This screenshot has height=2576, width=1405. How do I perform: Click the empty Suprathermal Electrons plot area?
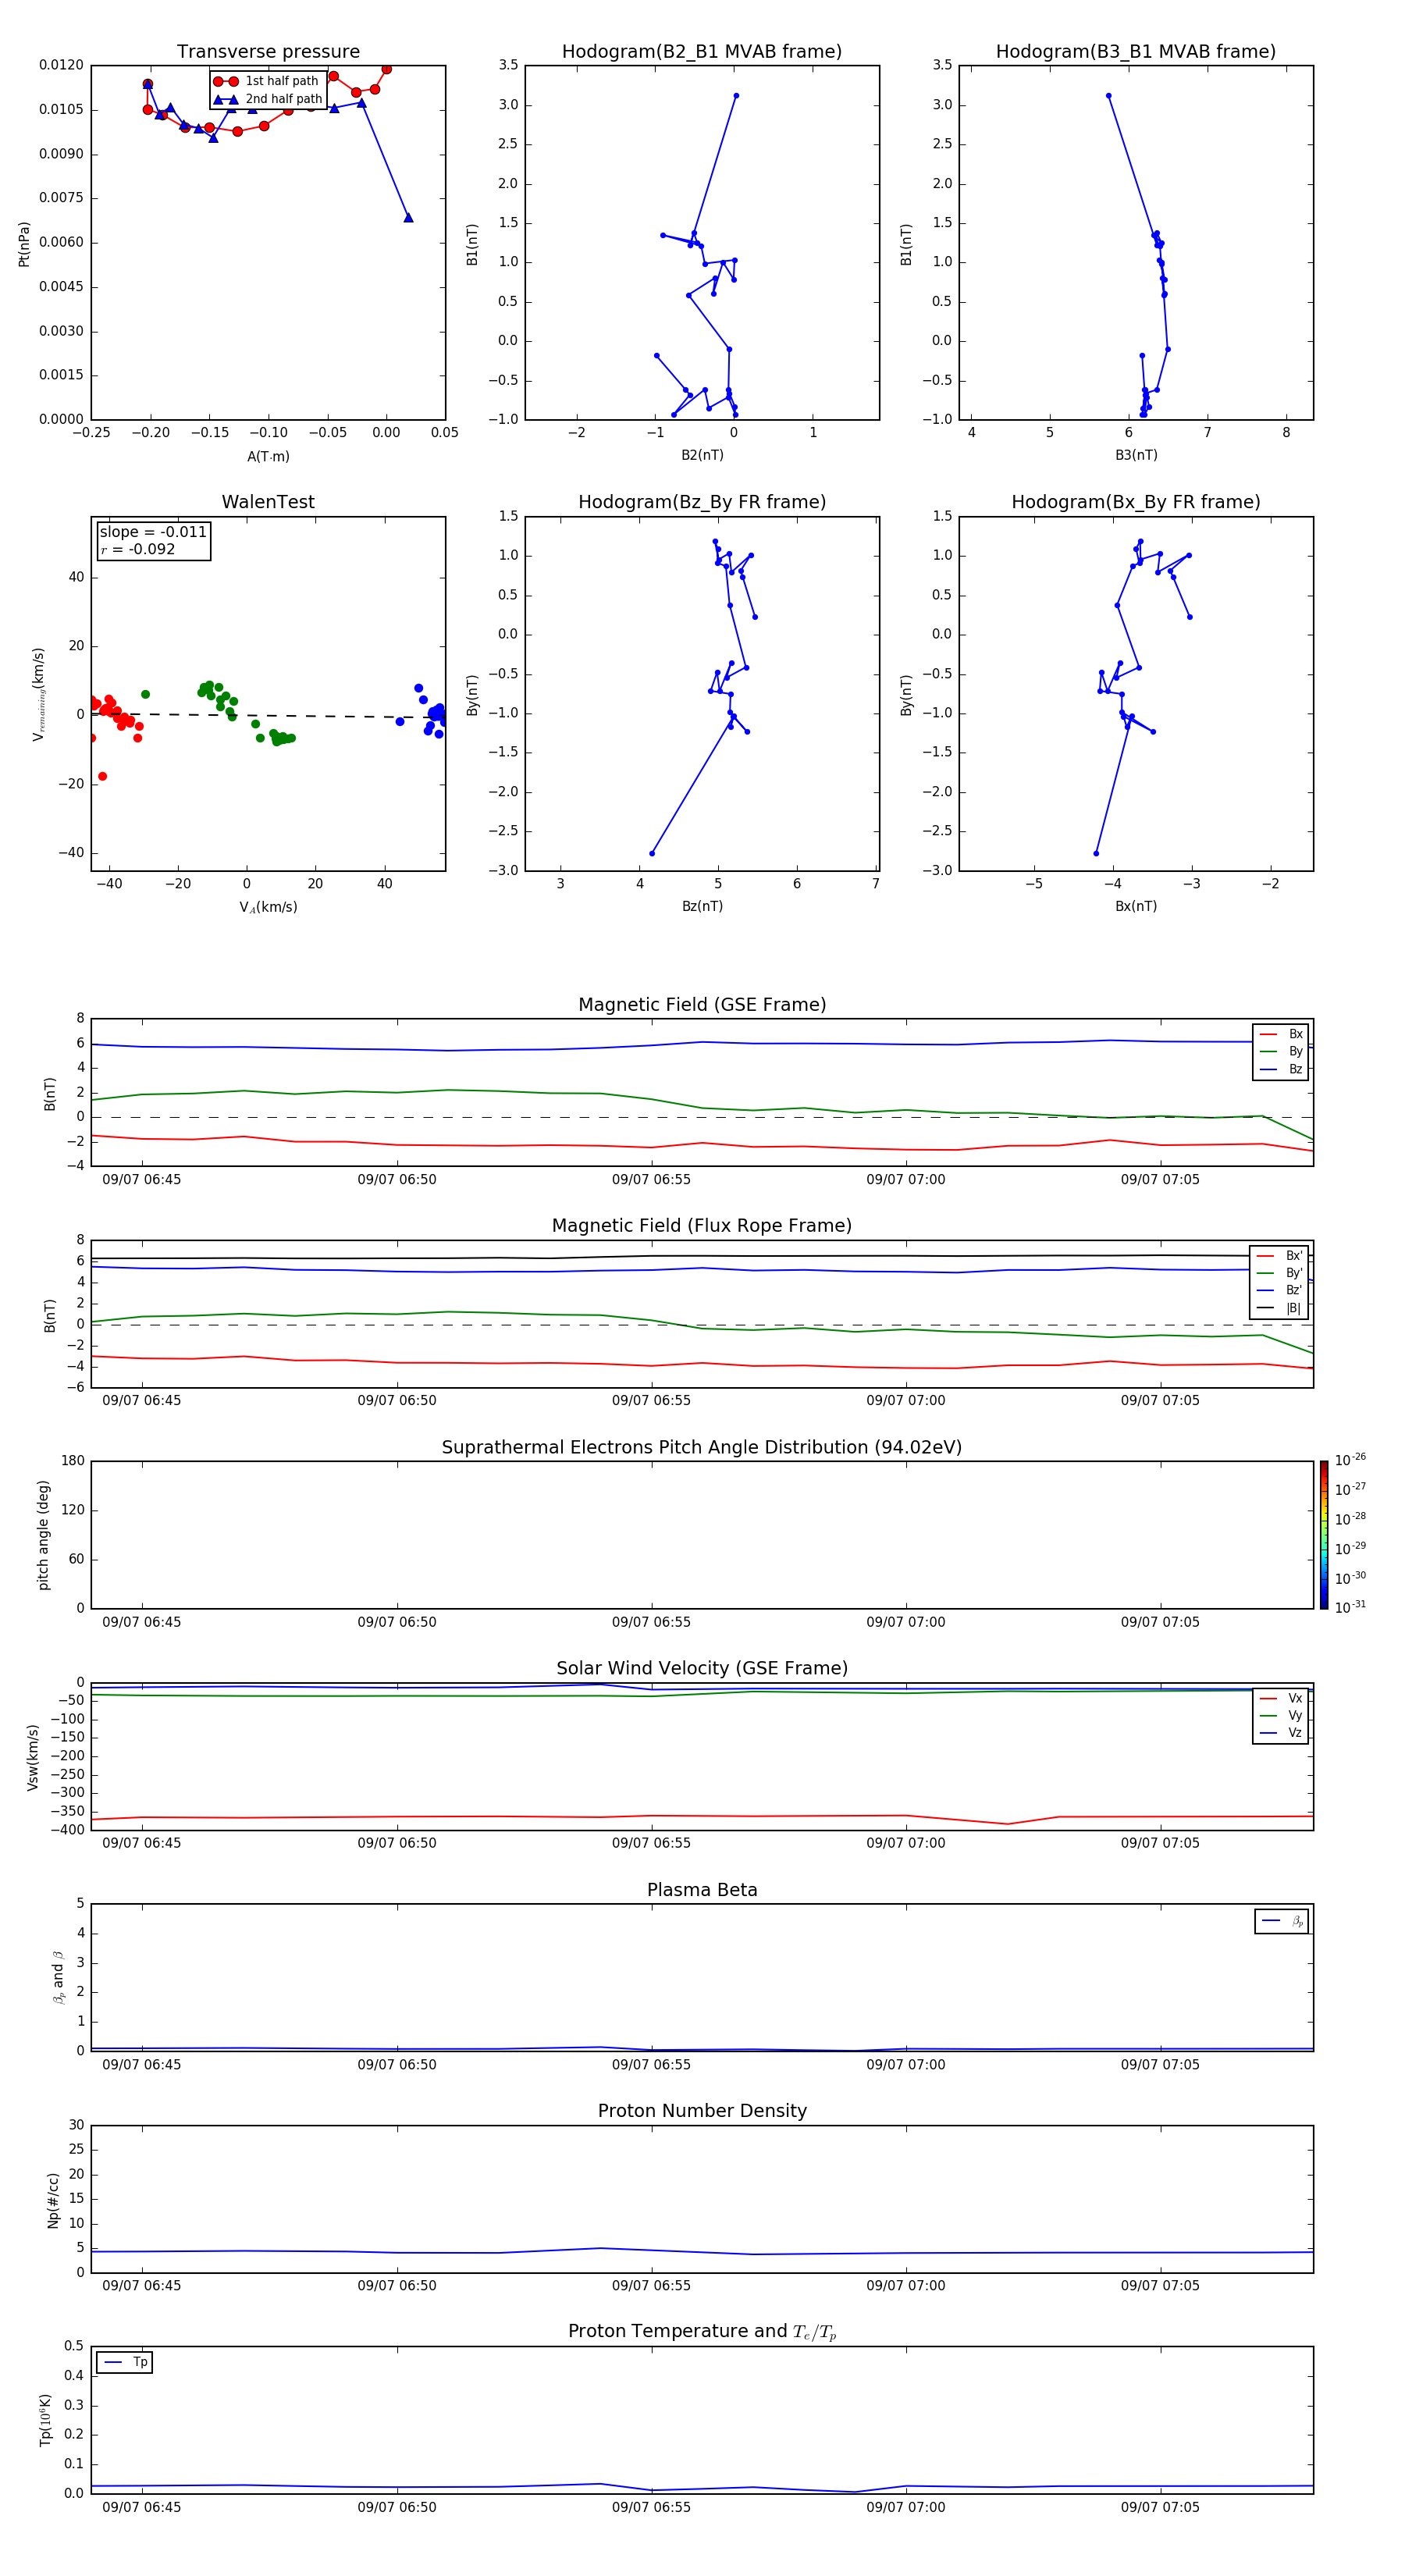(702, 1534)
